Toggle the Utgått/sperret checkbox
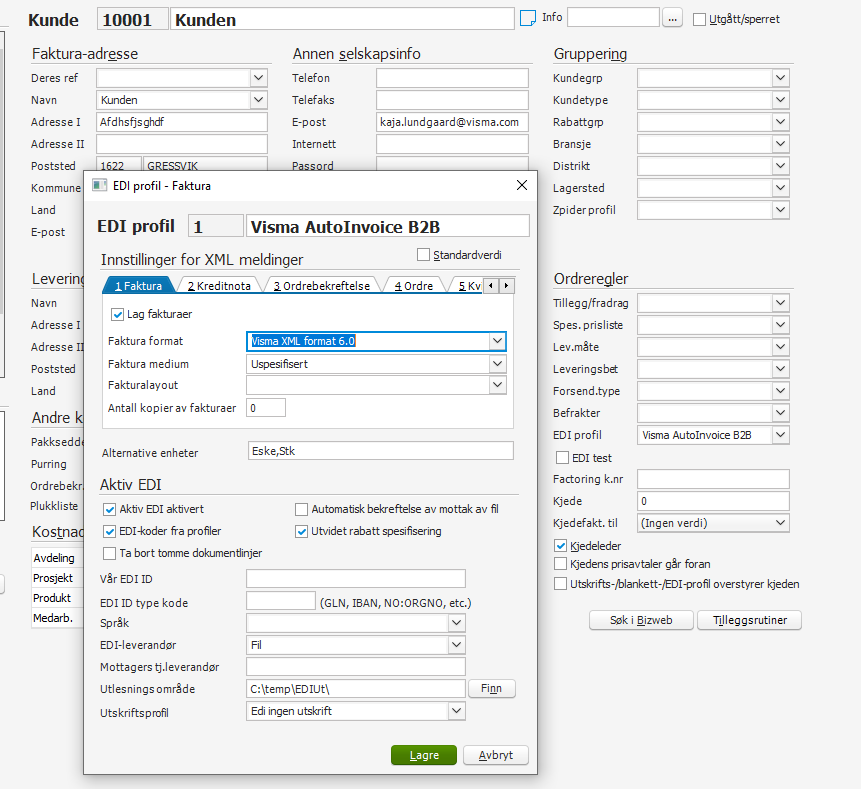The height and width of the screenshot is (789, 861). 699,19
